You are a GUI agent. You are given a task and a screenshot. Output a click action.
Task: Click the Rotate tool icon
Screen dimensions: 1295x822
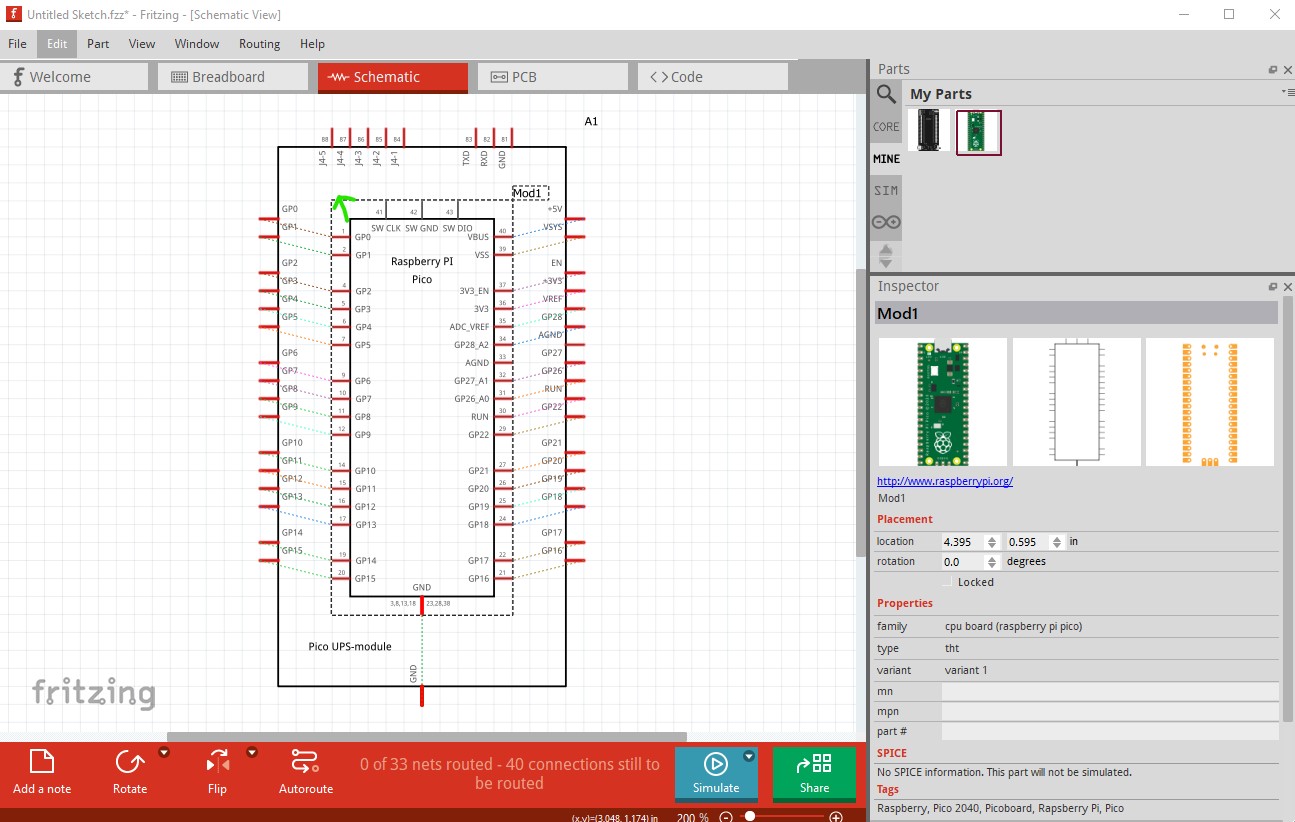130,763
